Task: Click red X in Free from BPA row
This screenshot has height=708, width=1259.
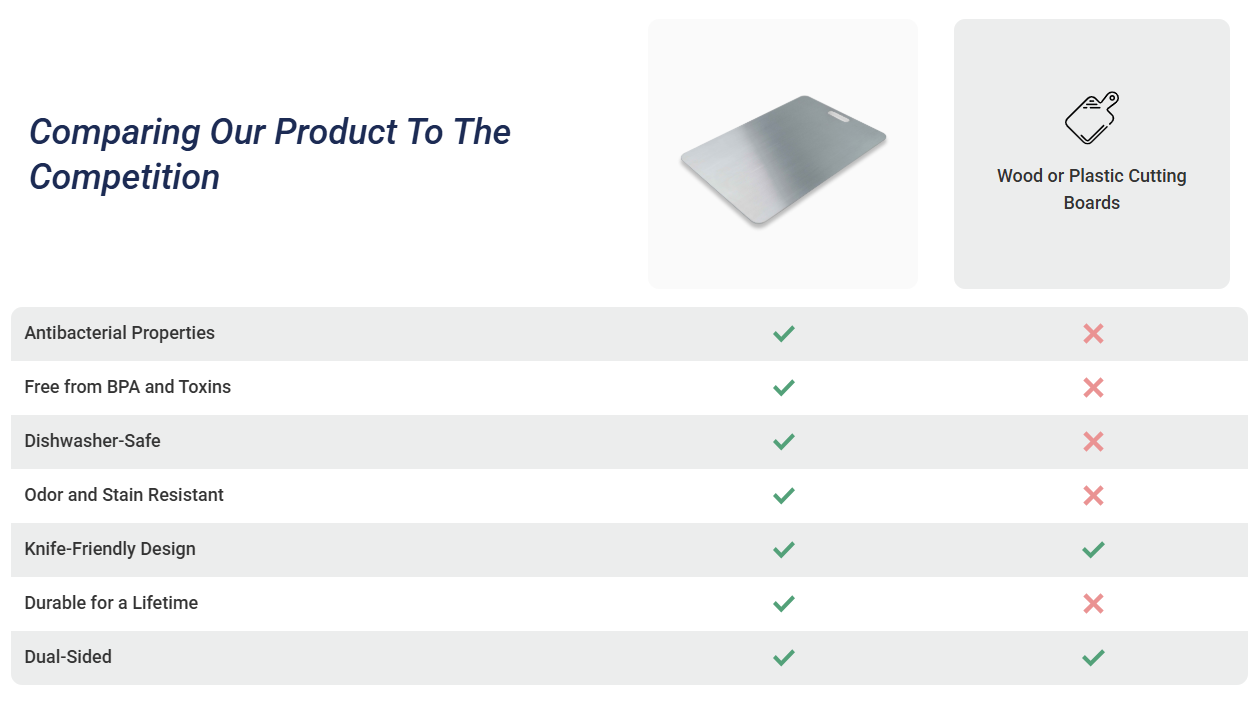Action: coord(1093,388)
